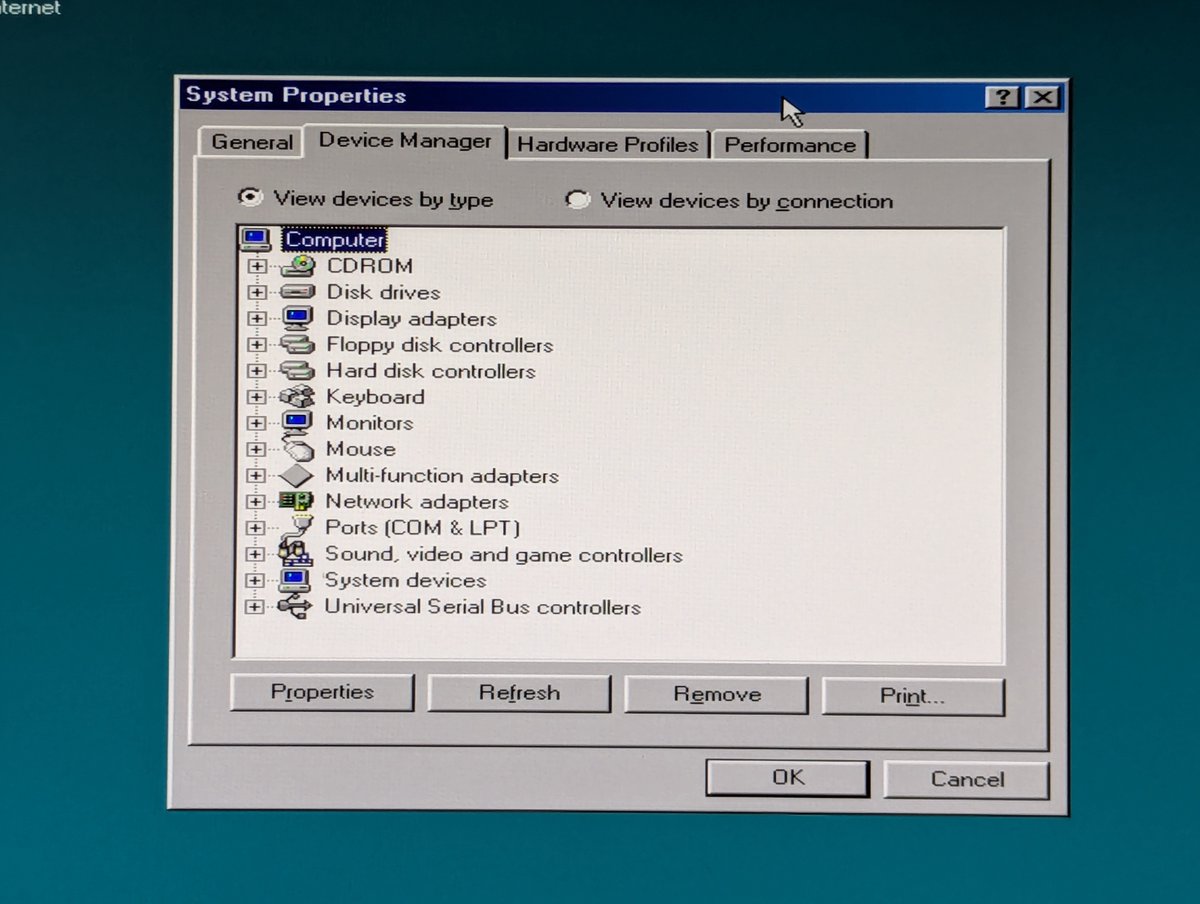Screen dimensions: 1200x904
Task: Click the Network adapters card icon
Action: (296, 502)
